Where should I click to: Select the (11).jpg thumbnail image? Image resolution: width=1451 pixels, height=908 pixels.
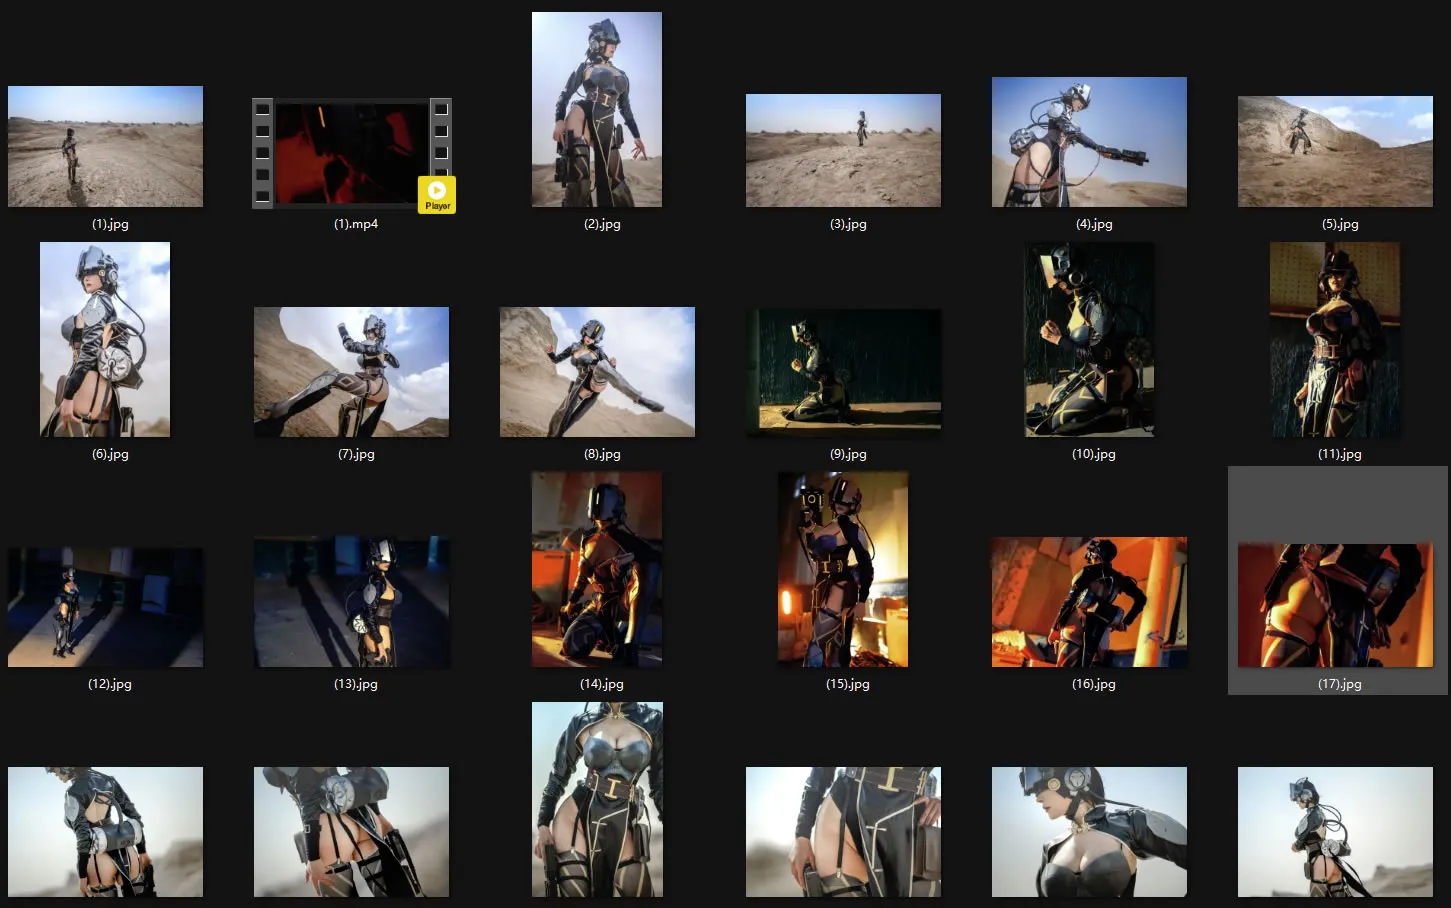click(1335, 339)
